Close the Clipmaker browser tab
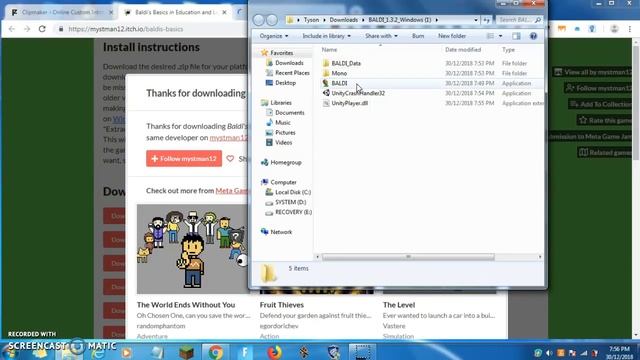Viewport: 640px width, 360px height. pyautogui.click(x=111, y=13)
